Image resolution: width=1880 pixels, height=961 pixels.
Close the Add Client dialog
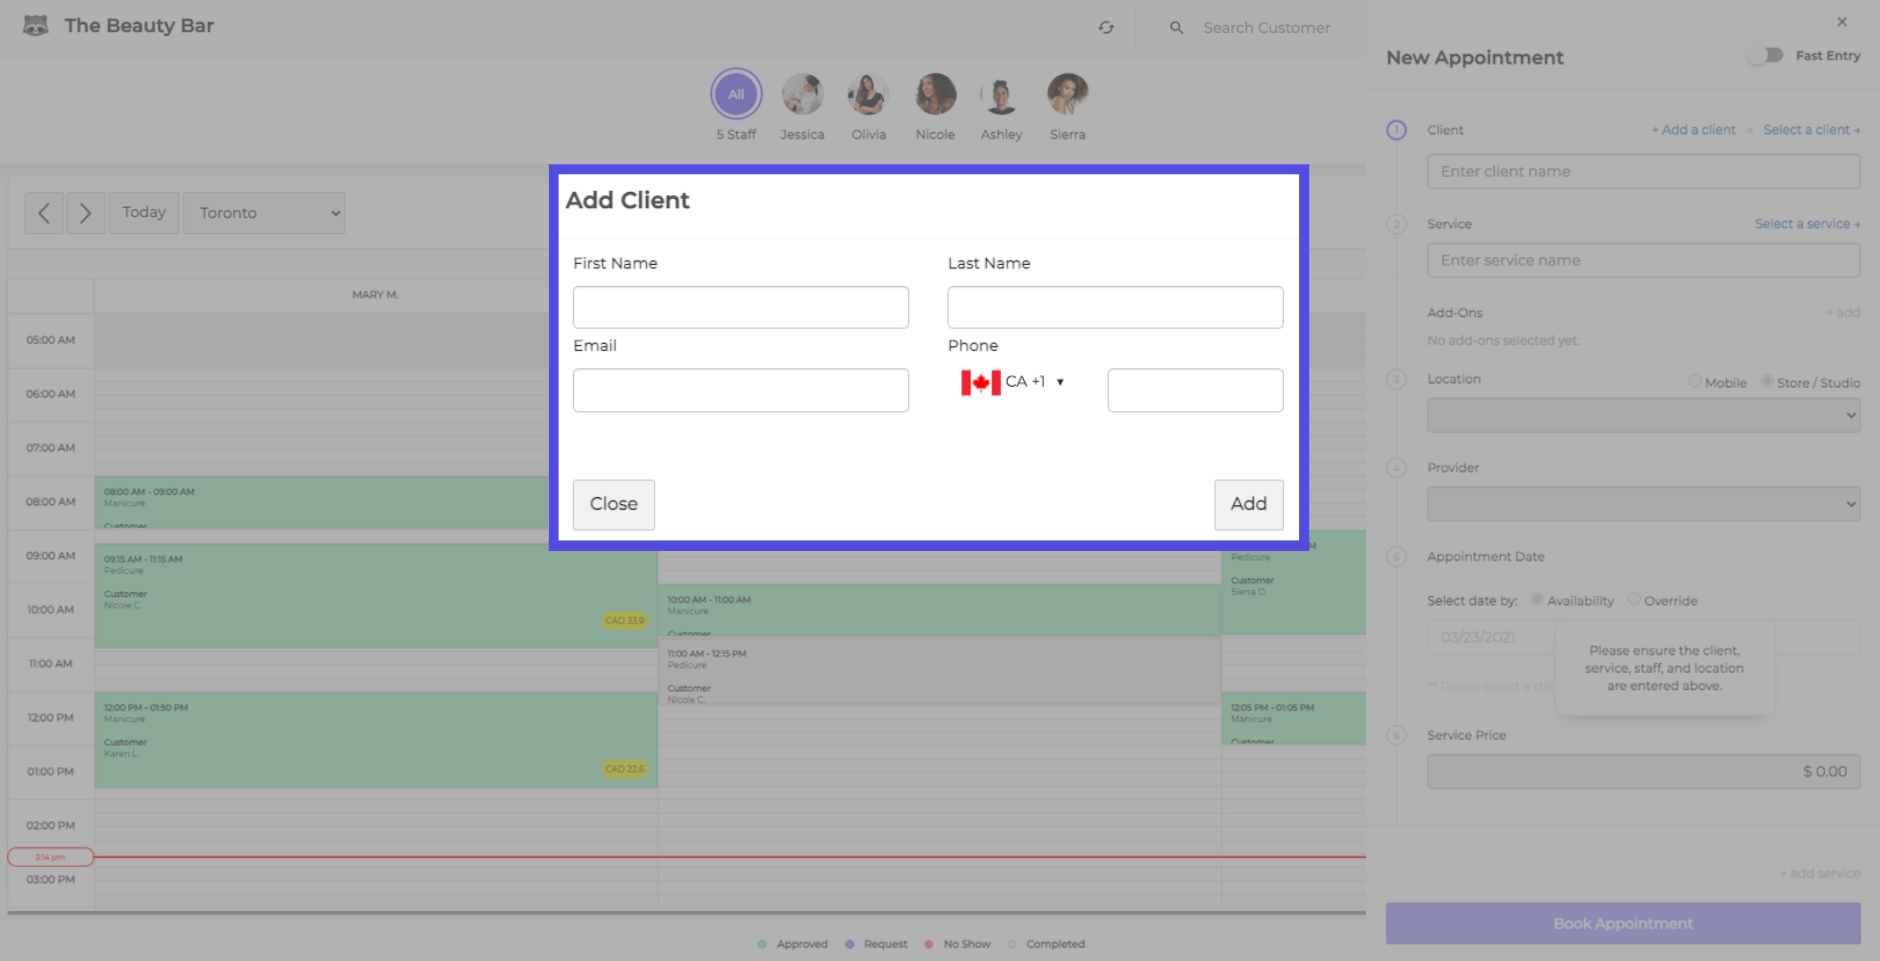pos(613,504)
